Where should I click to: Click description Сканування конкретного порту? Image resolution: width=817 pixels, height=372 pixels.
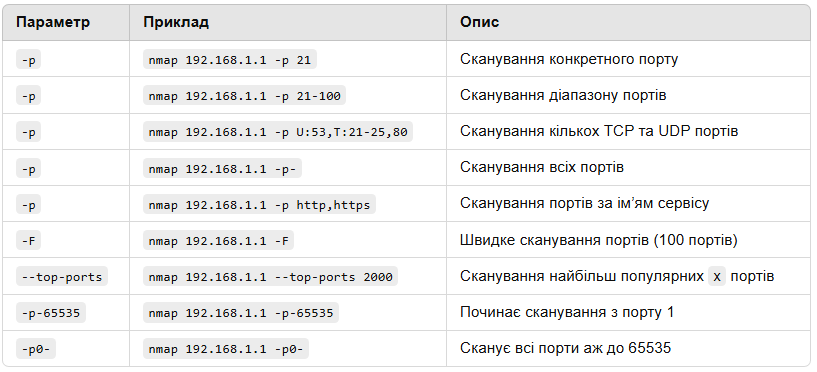point(569,59)
